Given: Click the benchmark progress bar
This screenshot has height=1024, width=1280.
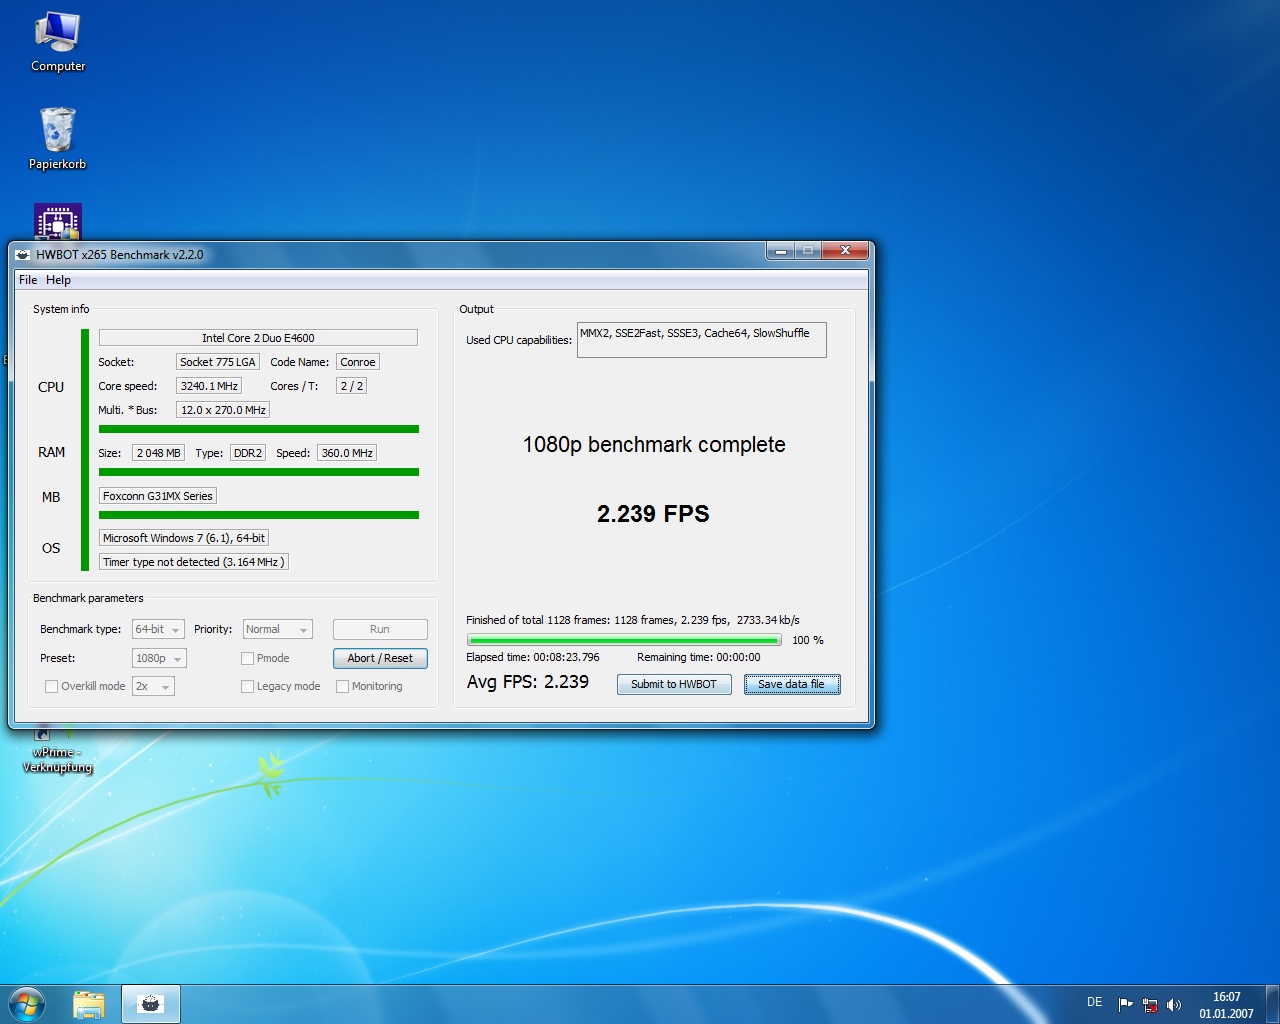Looking at the screenshot, I should click(x=624, y=640).
